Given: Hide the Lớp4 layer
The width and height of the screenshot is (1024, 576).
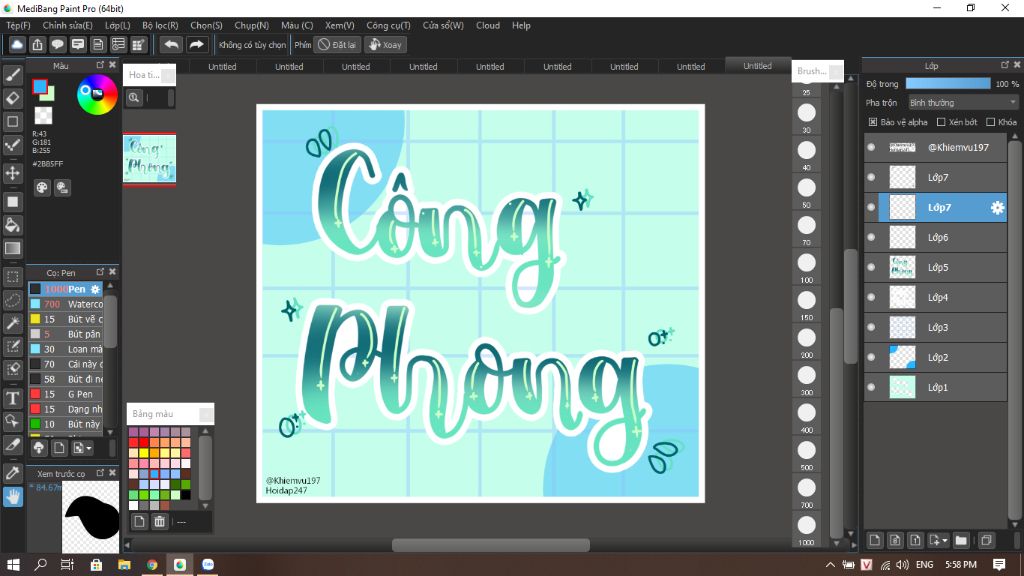Looking at the screenshot, I should pos(871,297).
